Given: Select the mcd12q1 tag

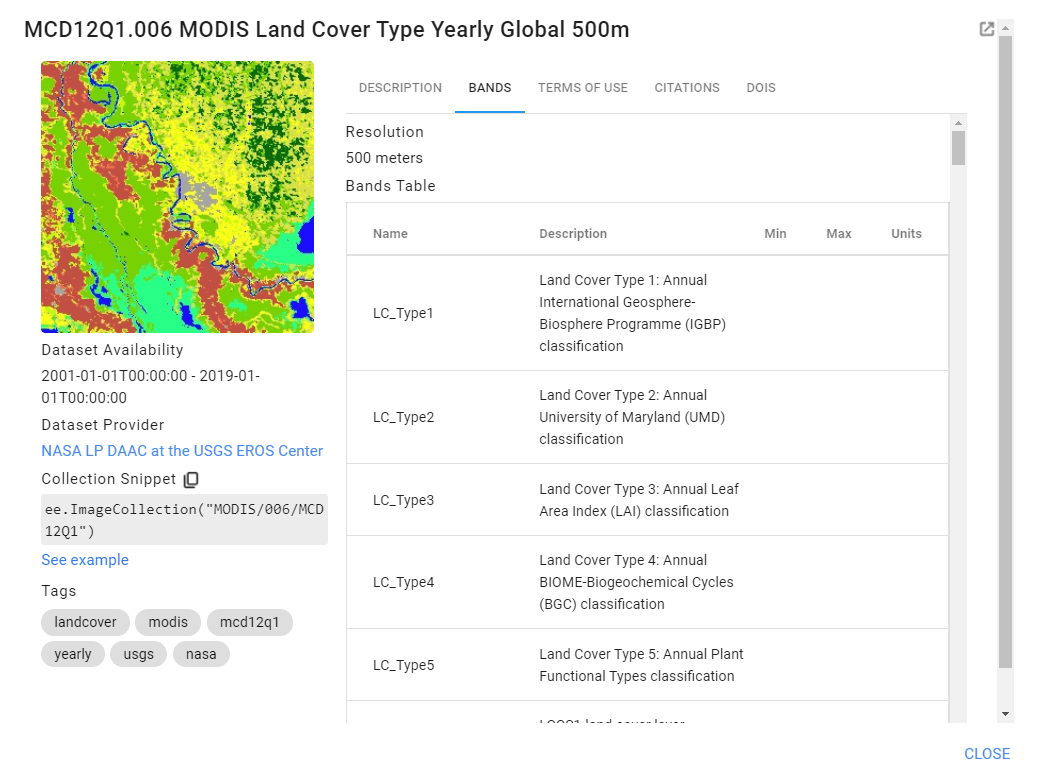Looking at the screenshot, I should point(249,622).
